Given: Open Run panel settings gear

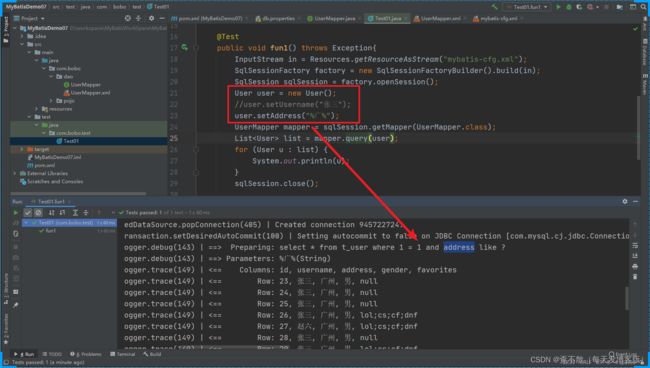Looking at the screenshot, I should pyautogui.click(x=625, y=201).
